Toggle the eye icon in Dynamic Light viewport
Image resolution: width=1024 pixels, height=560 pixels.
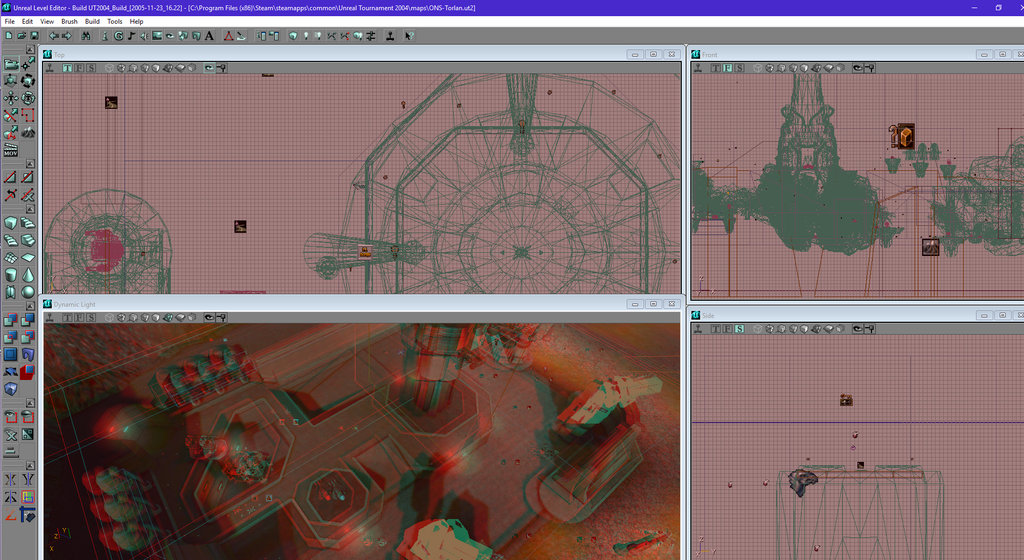[x=209, y=317]
